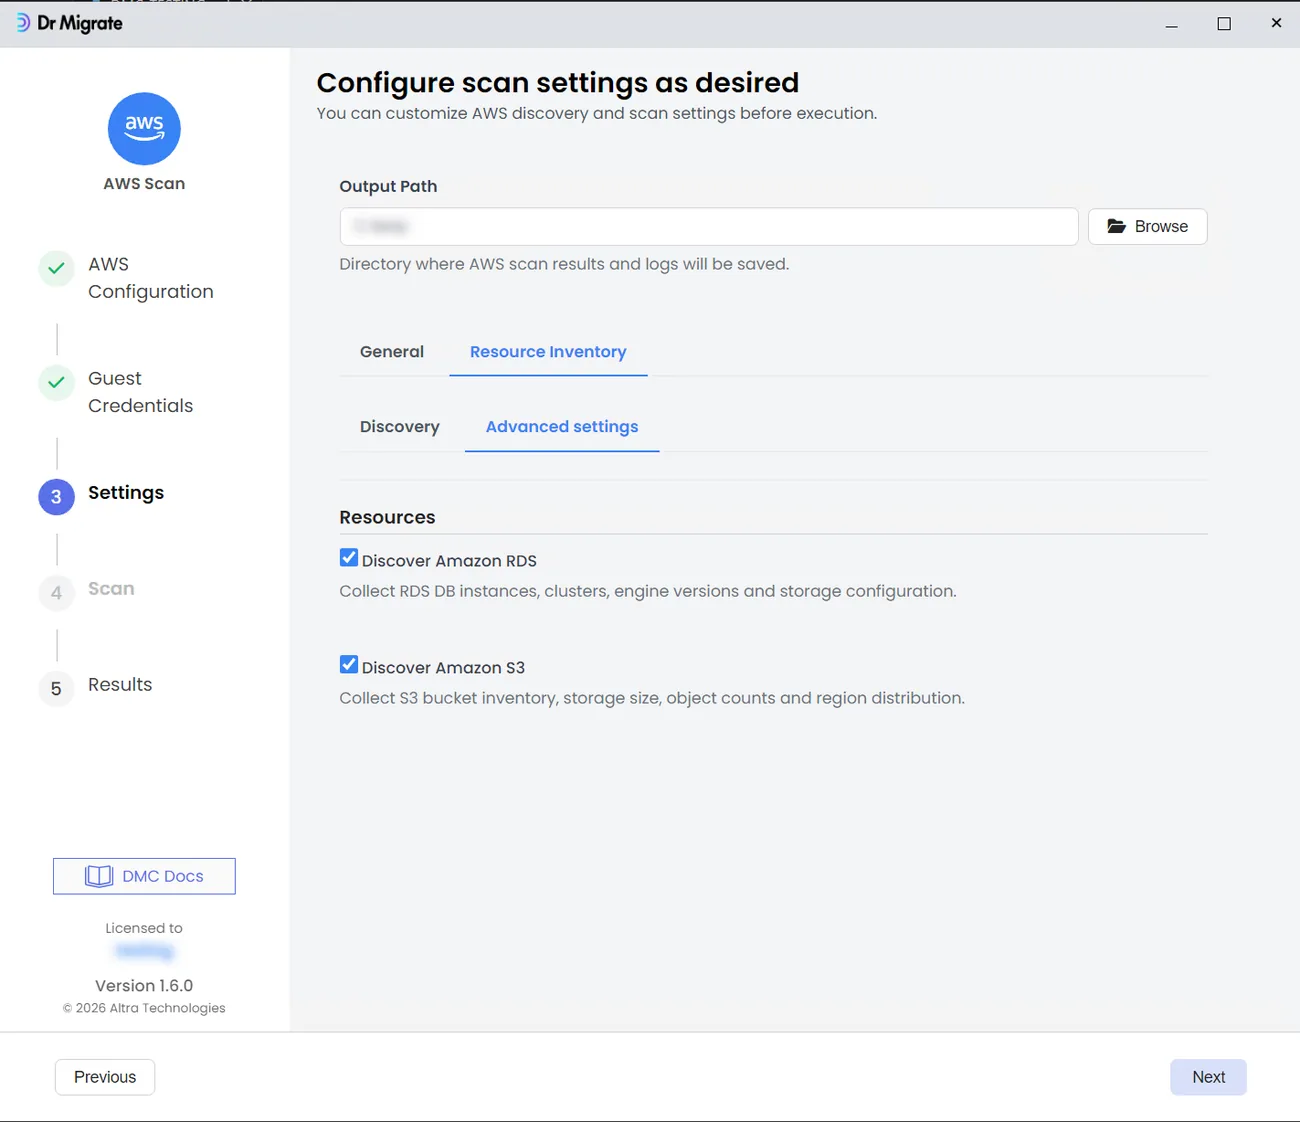Click the Results step label
Viewport: 1300px width, 1122px height.
120,685
